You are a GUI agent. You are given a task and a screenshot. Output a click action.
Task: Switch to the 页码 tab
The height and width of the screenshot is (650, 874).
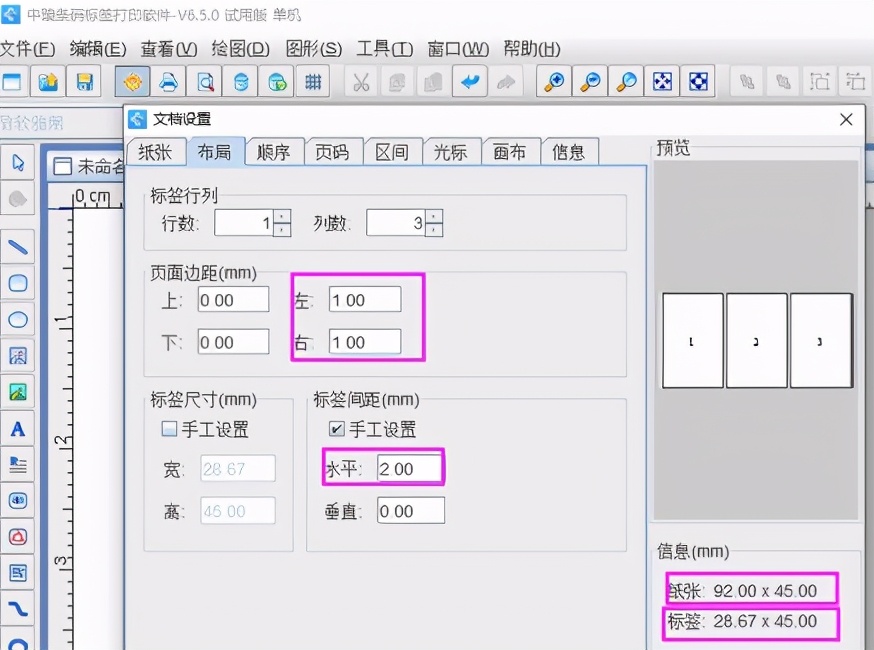(333, 152)
